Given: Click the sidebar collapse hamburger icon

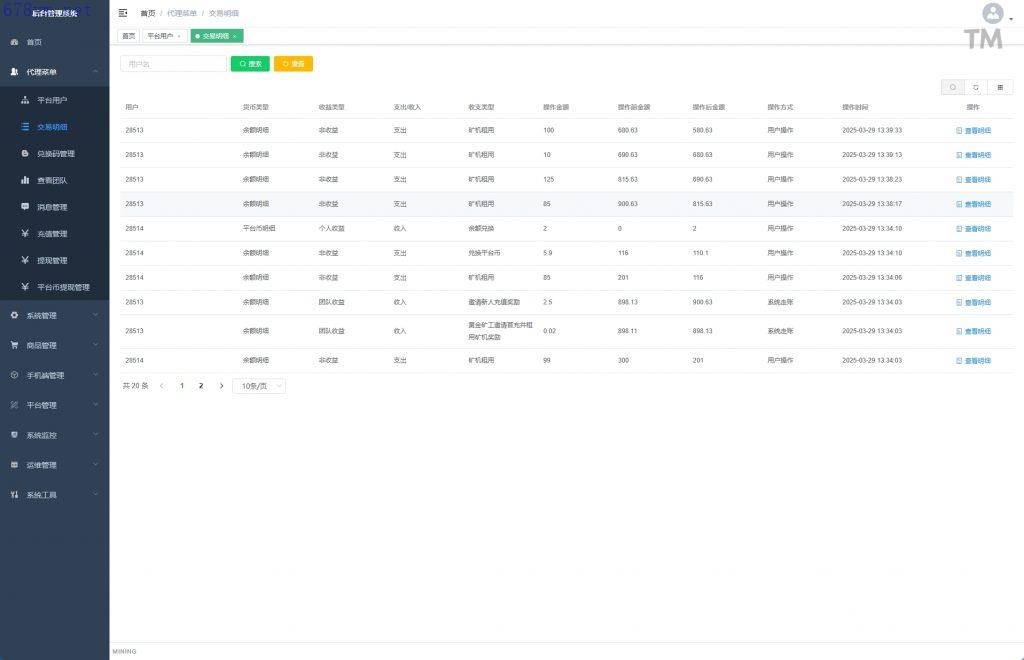Looking at the screenshot, I should point(123,13).
